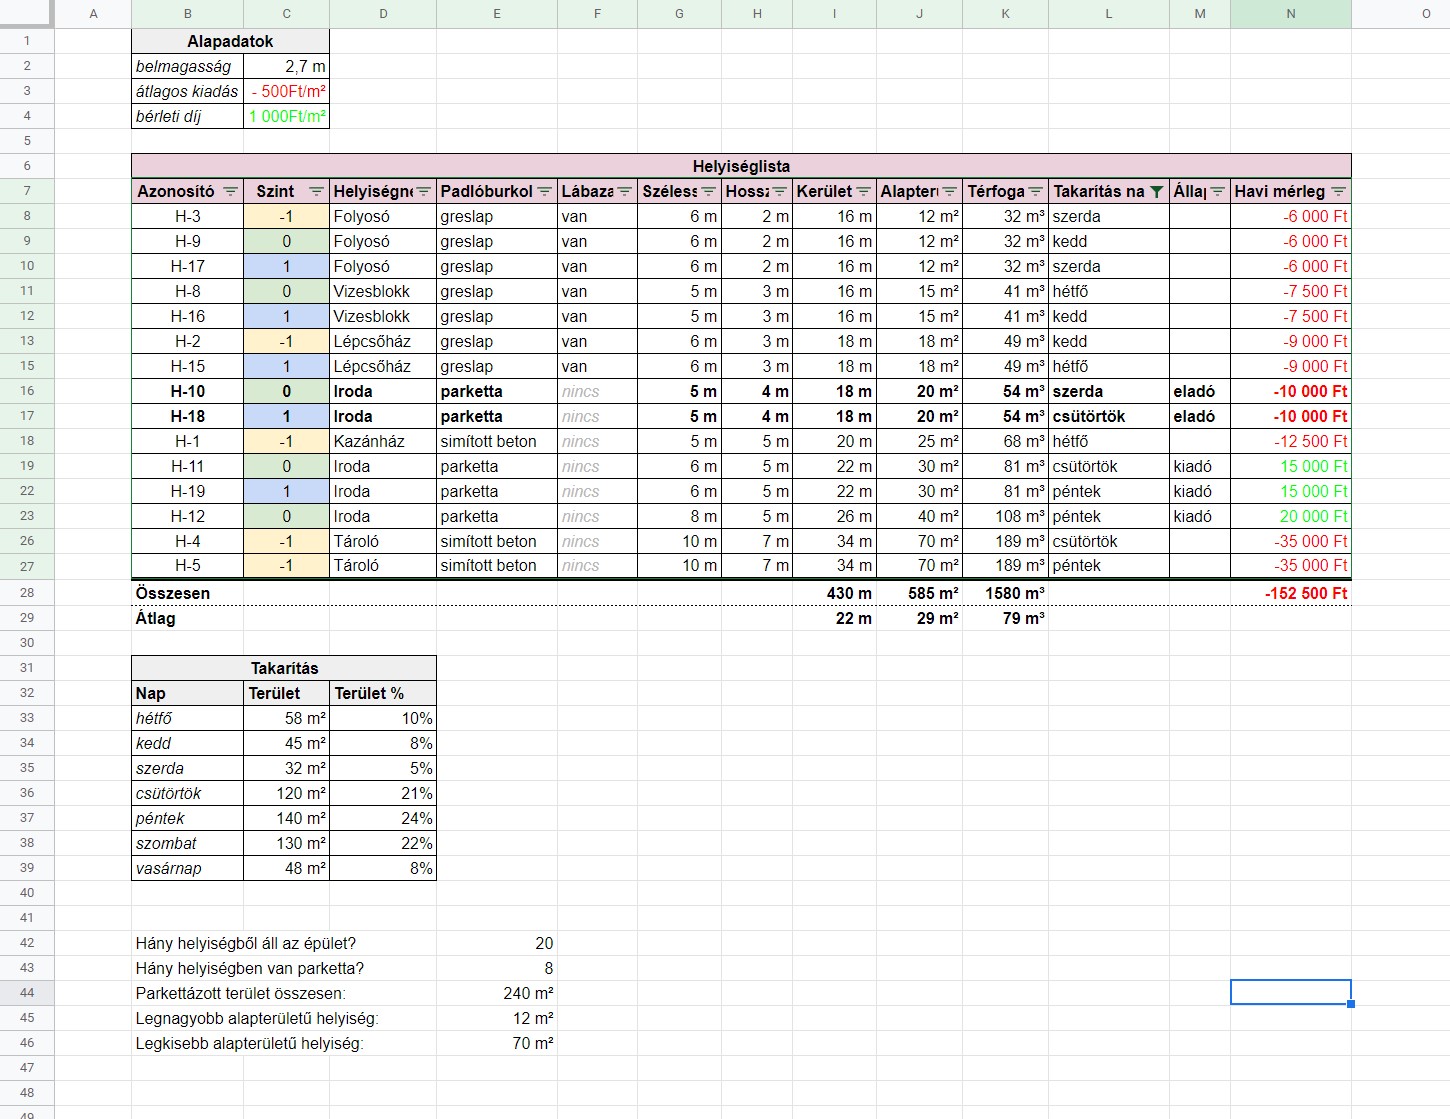Select row 7 header number

tap(27, 191)
